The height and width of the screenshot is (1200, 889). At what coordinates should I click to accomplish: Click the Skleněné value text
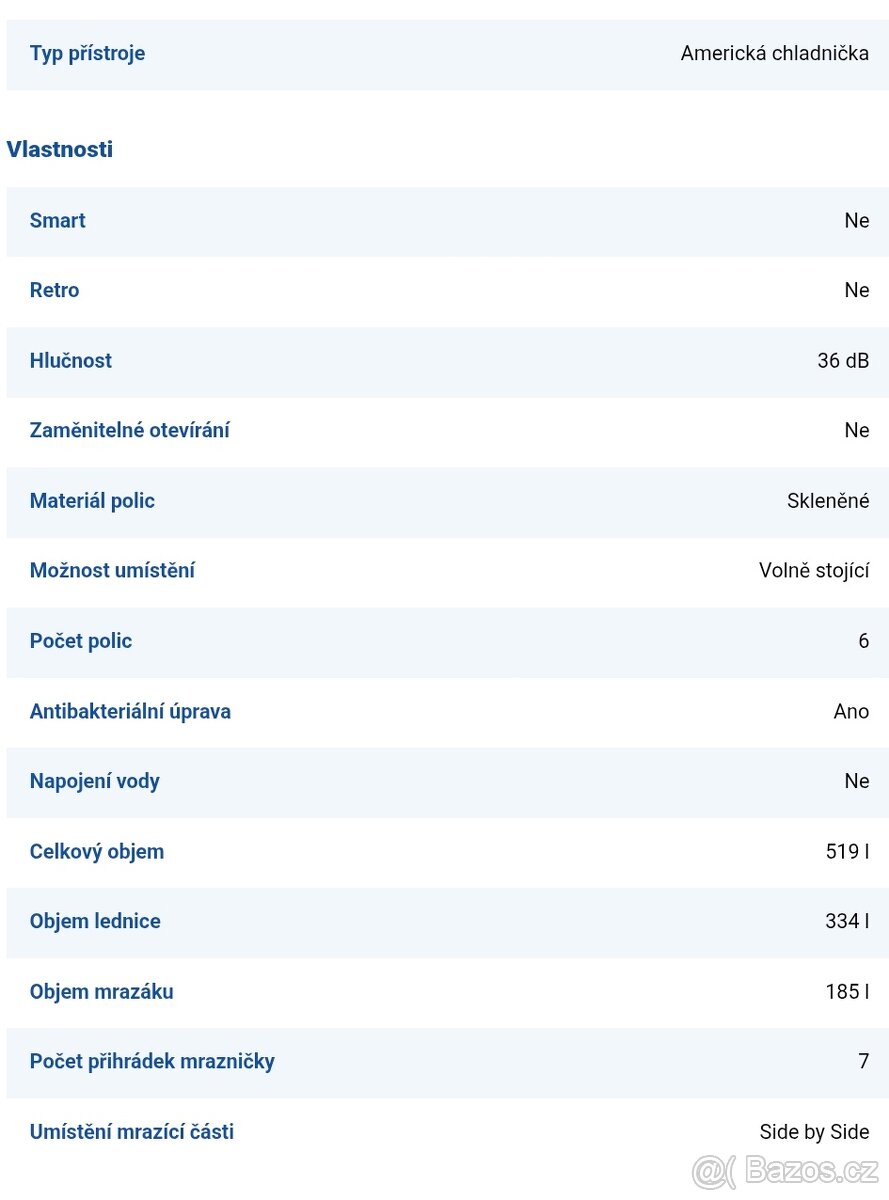pos(828,501)
